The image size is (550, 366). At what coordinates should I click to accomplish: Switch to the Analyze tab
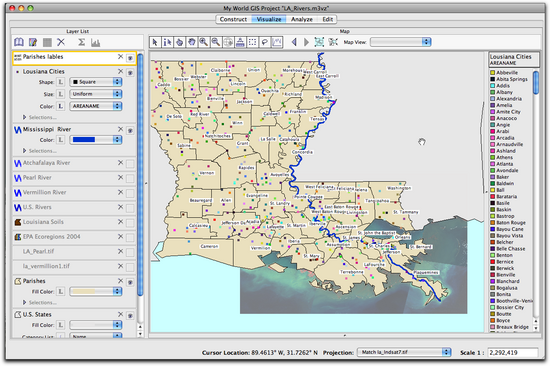tap(302, 19)
